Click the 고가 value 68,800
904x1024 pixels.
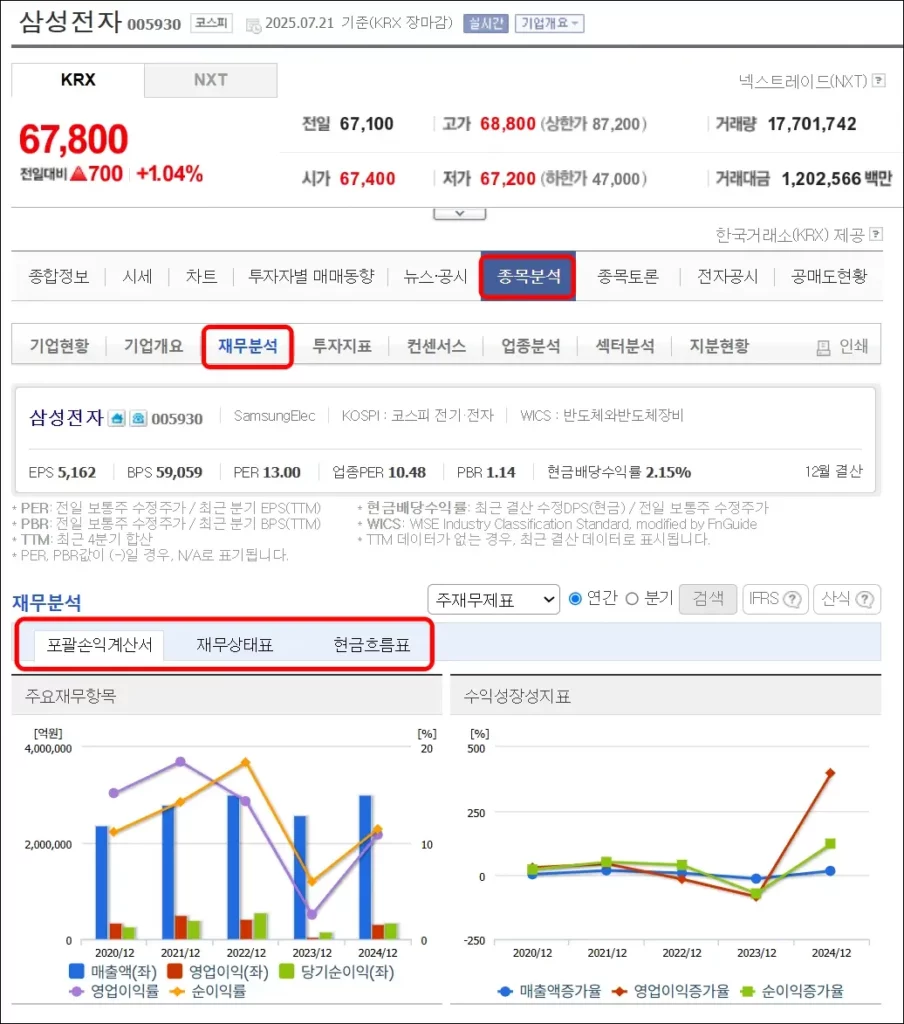508,124
